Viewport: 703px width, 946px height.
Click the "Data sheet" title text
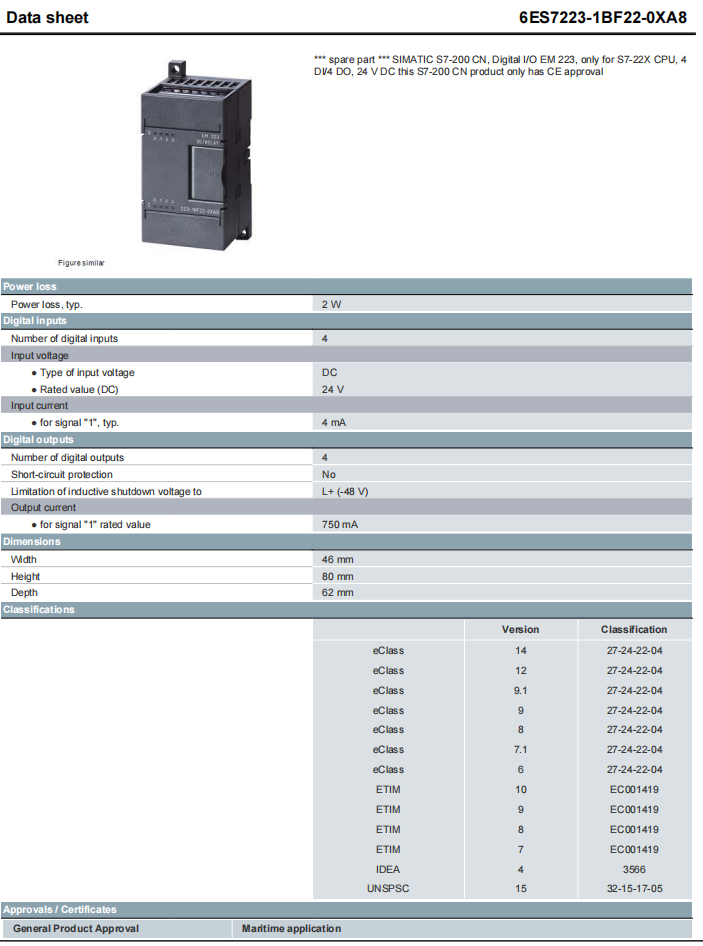[x=47, y=17]
